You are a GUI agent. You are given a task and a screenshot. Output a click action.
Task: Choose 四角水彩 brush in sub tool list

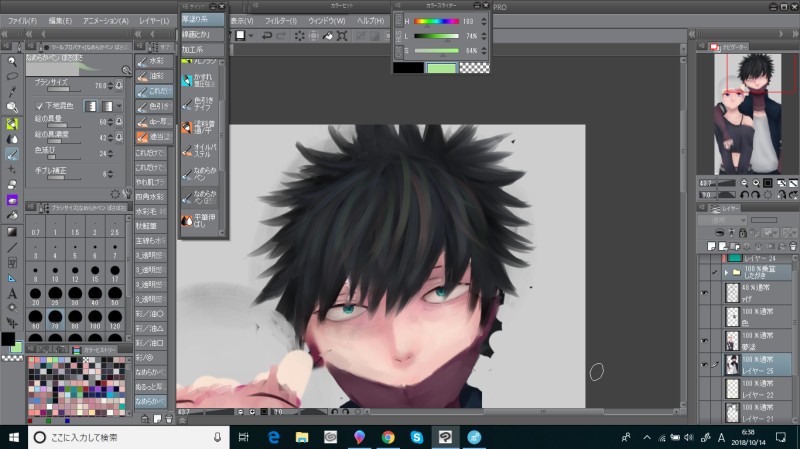pos(151,196)
